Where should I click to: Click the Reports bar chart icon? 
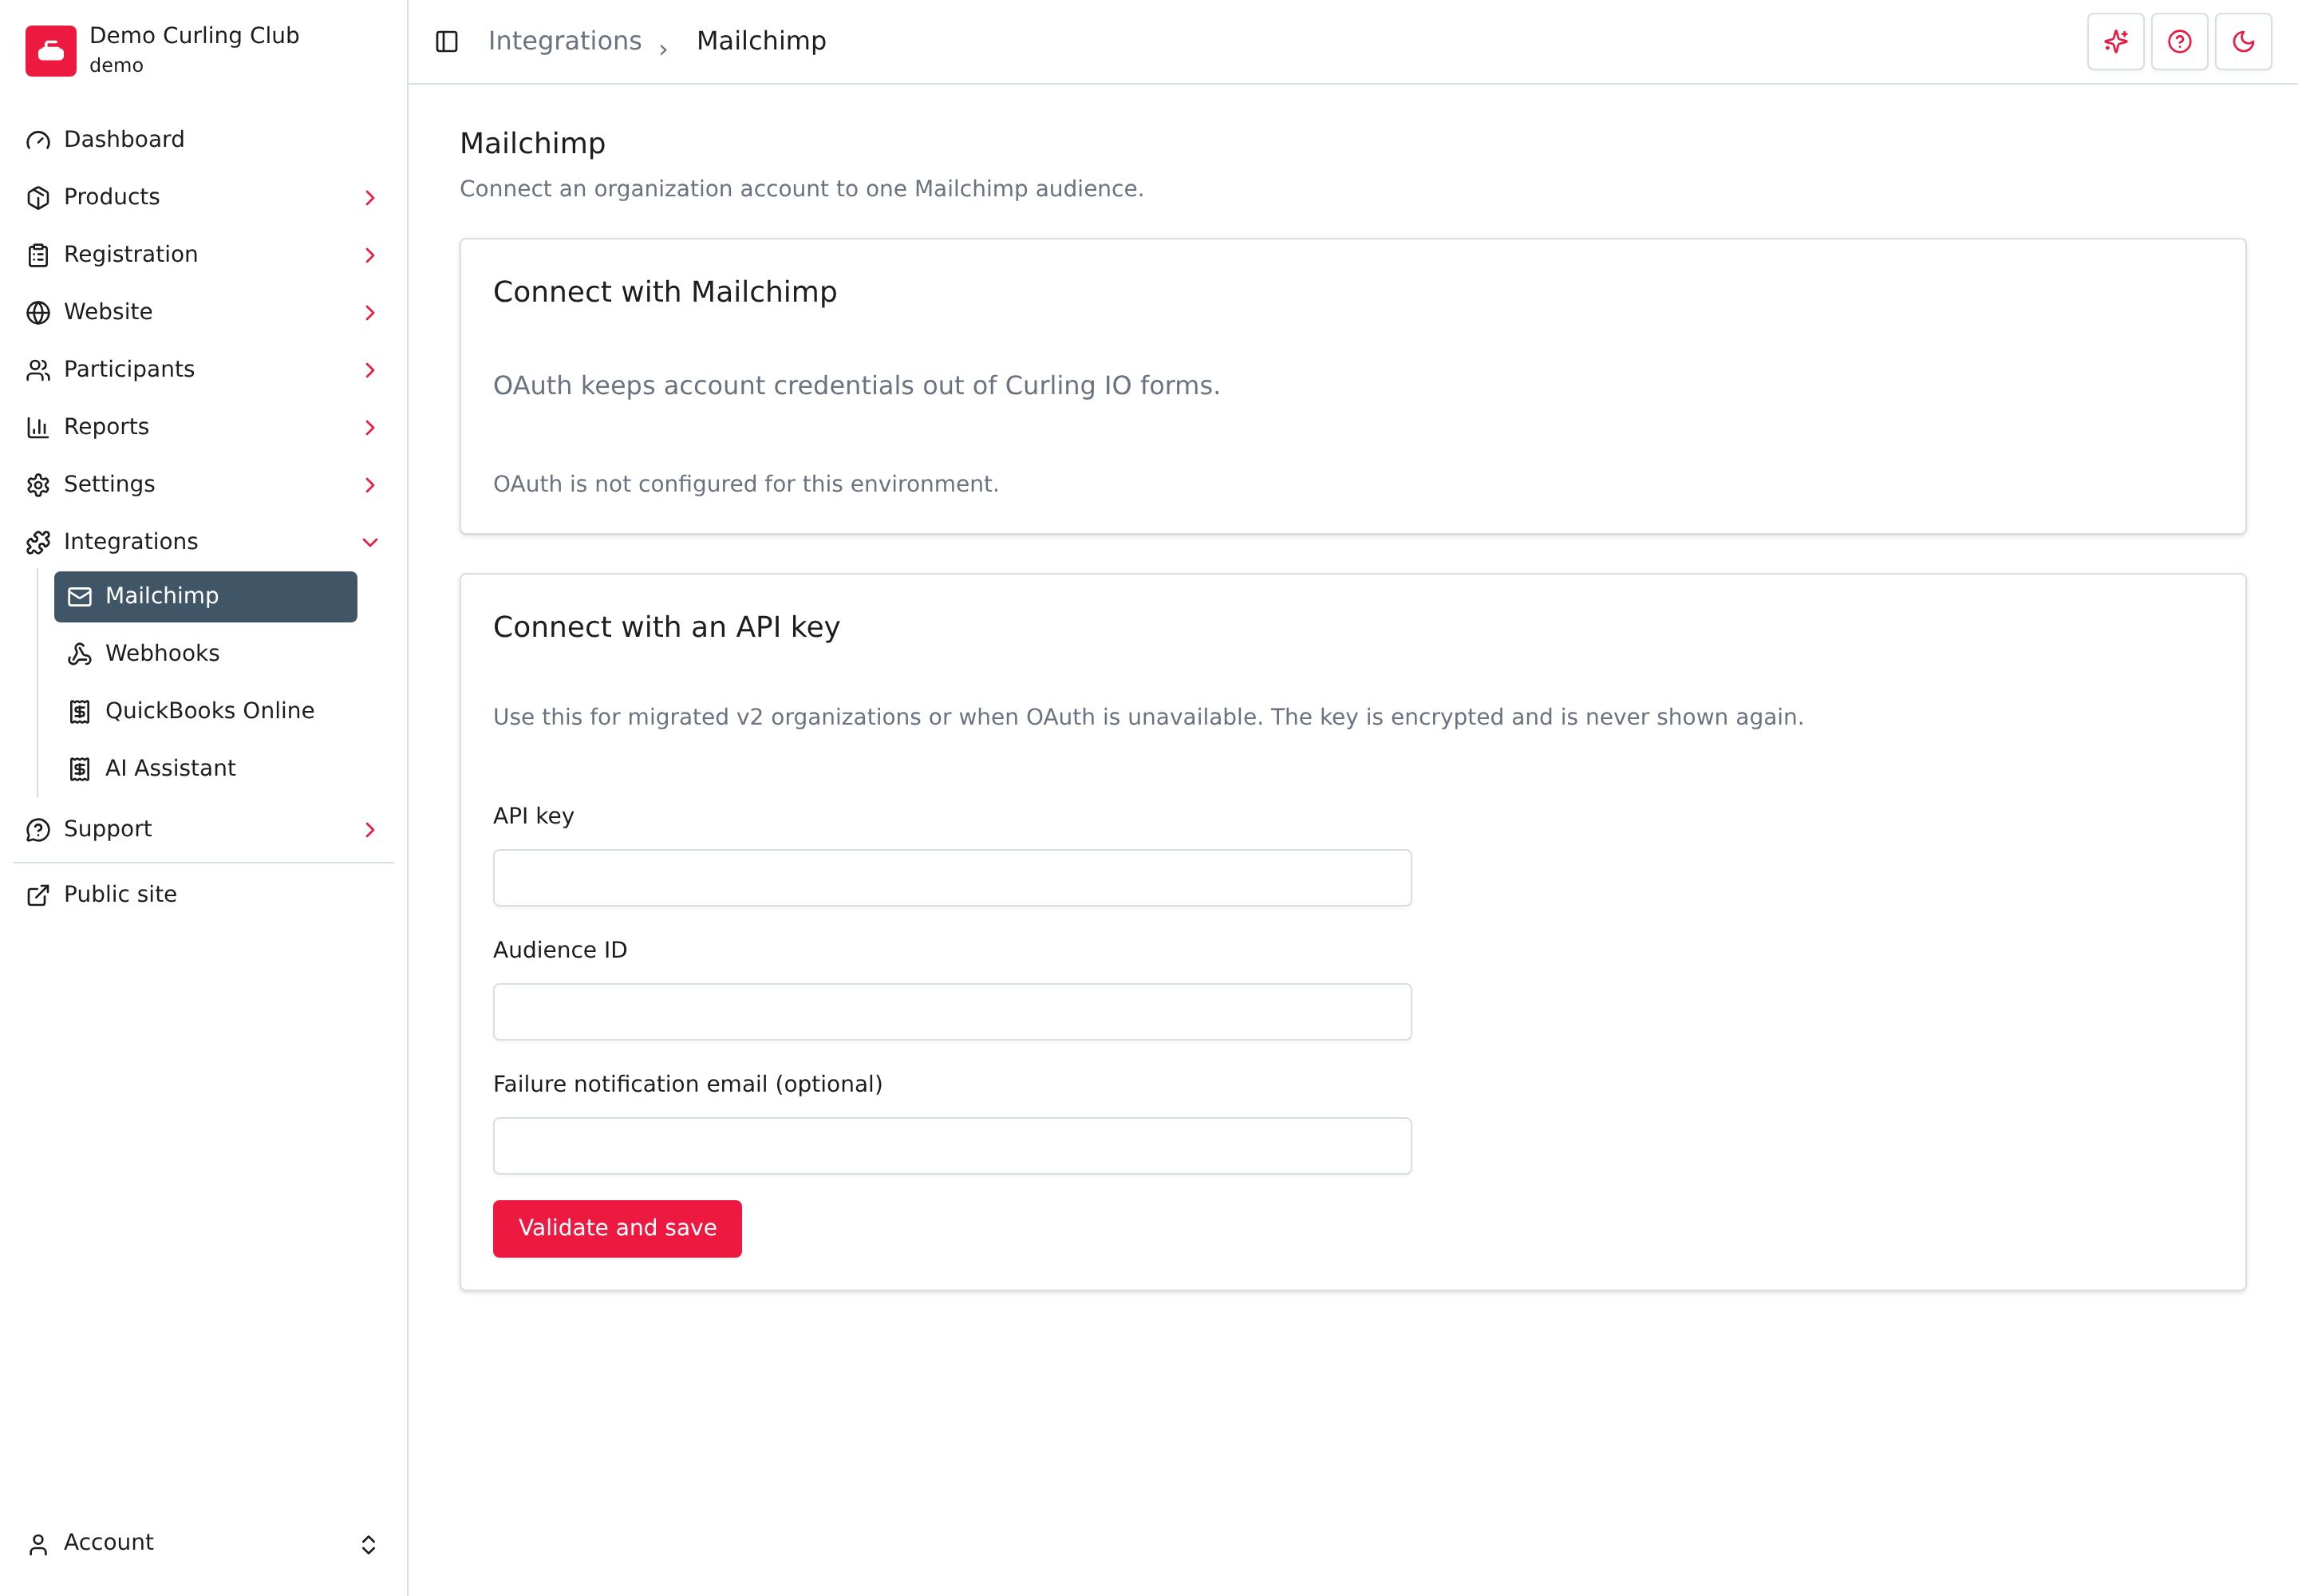coord(38,428)
